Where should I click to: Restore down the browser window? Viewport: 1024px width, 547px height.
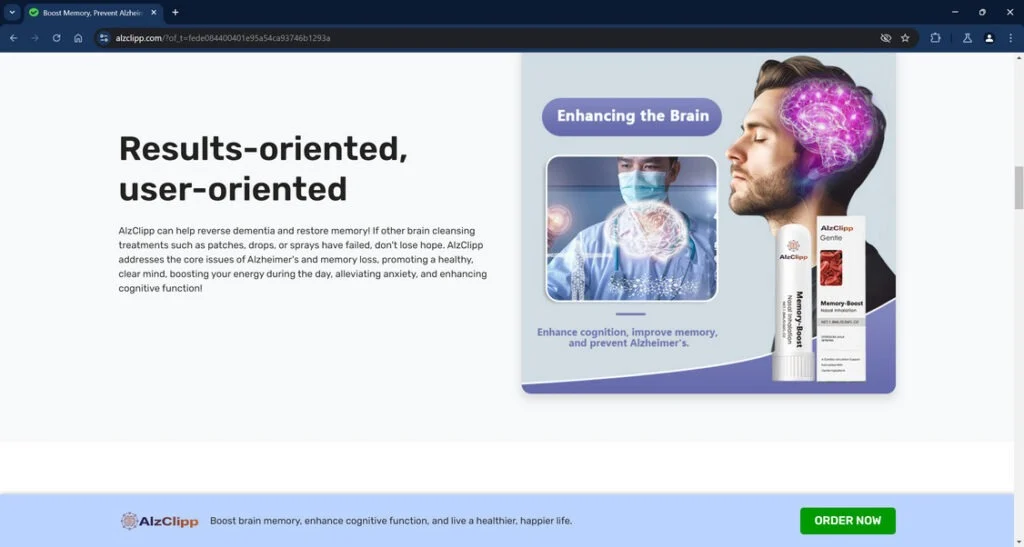point(982,12)
